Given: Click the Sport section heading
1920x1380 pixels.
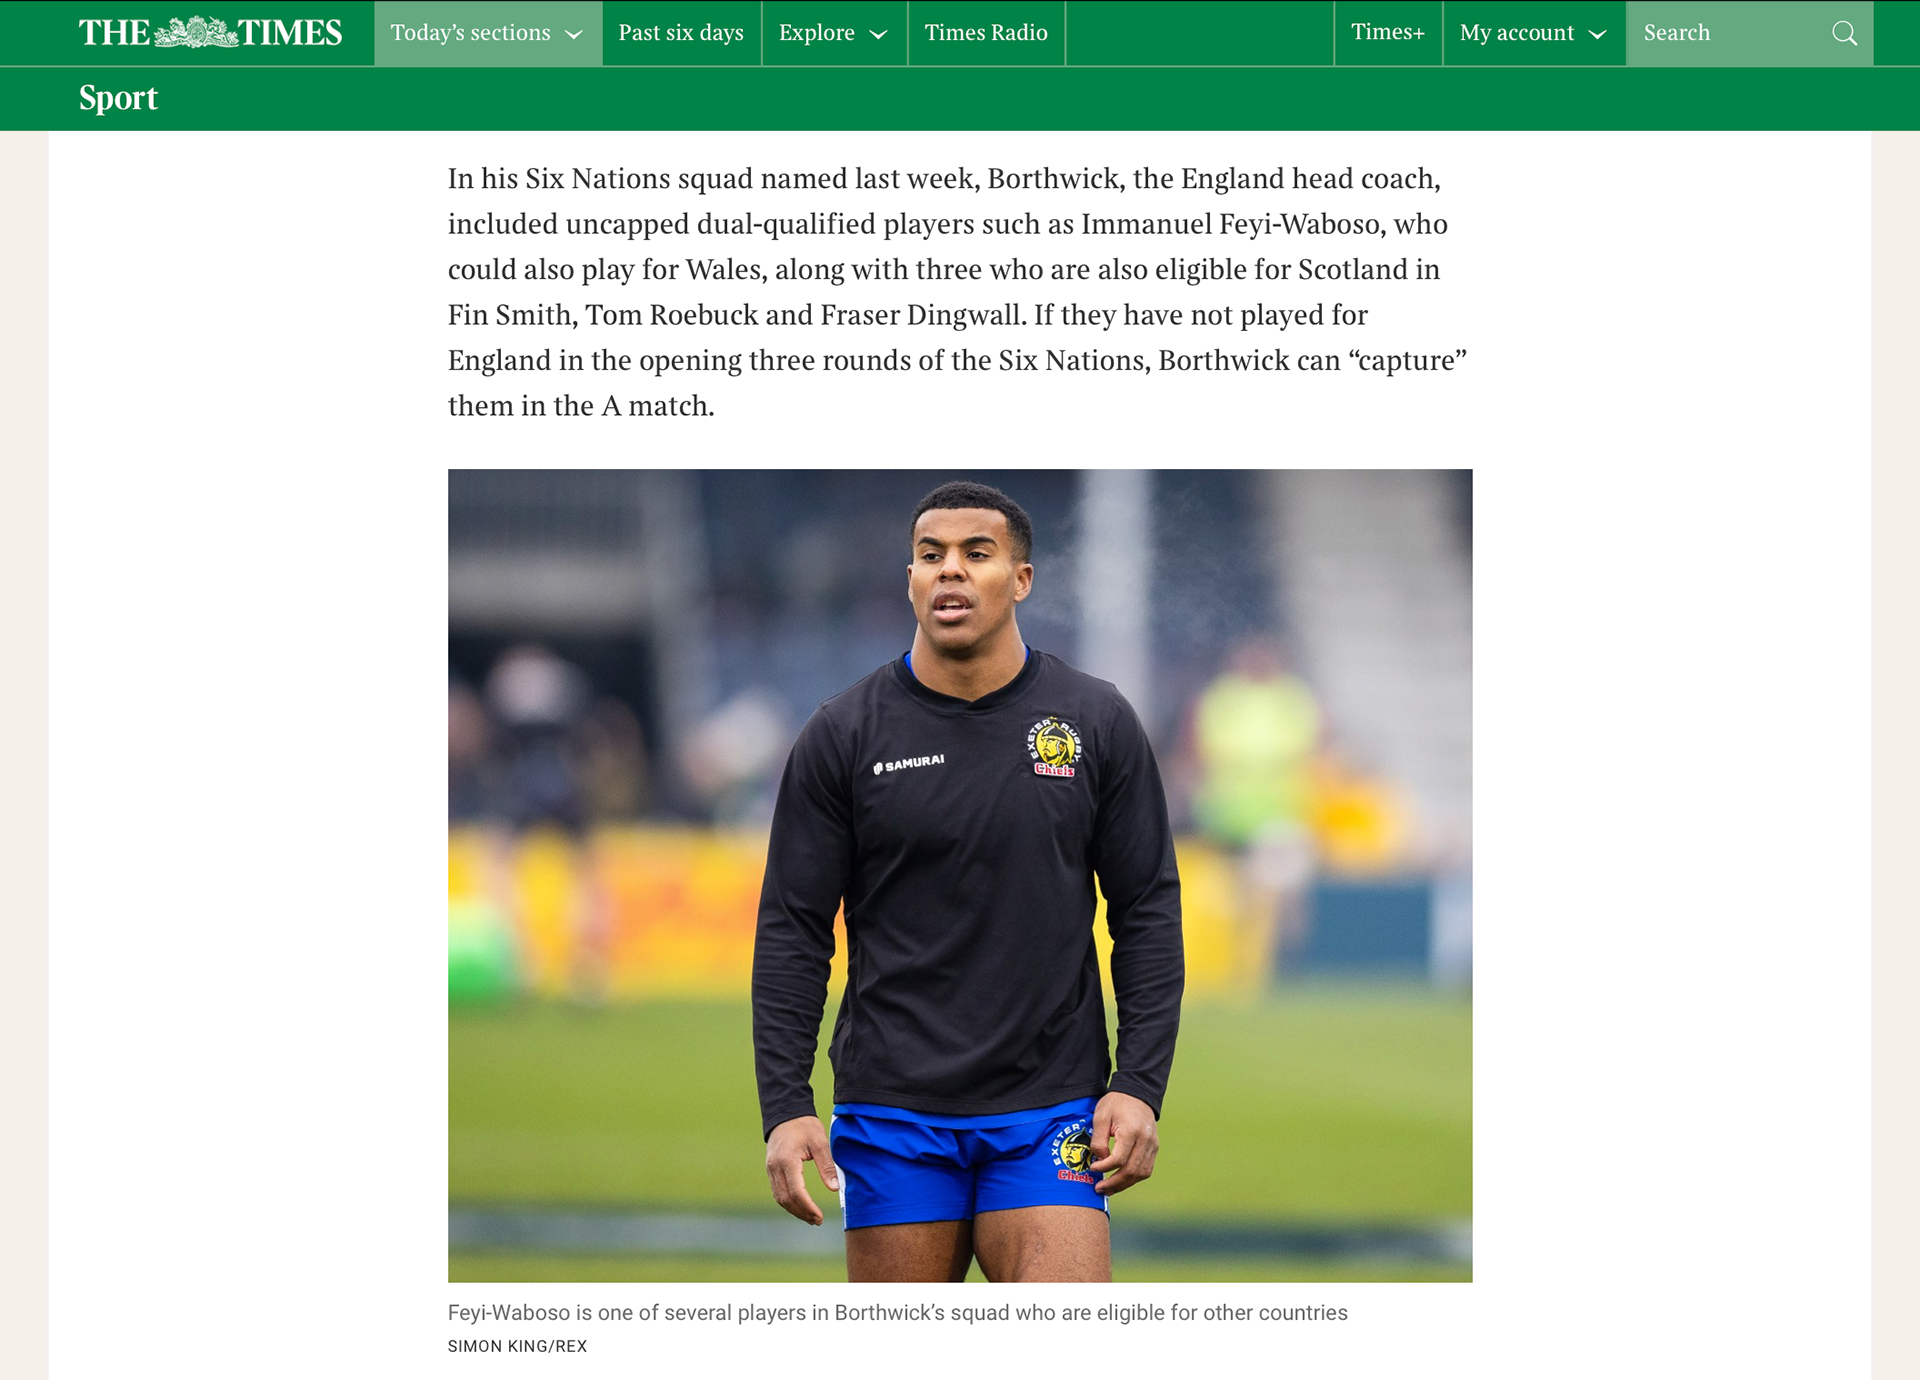Looking at the screenshot, I should click(x=118, y=98).
